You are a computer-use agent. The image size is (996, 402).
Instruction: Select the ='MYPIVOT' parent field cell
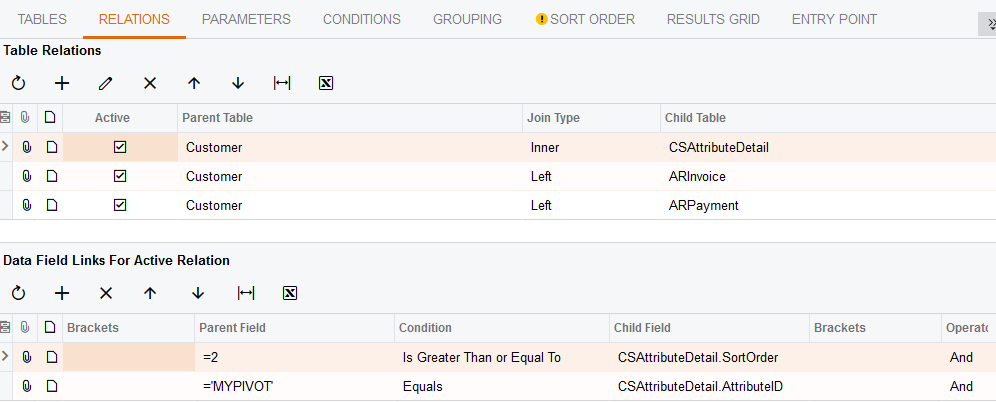point(295,387)
